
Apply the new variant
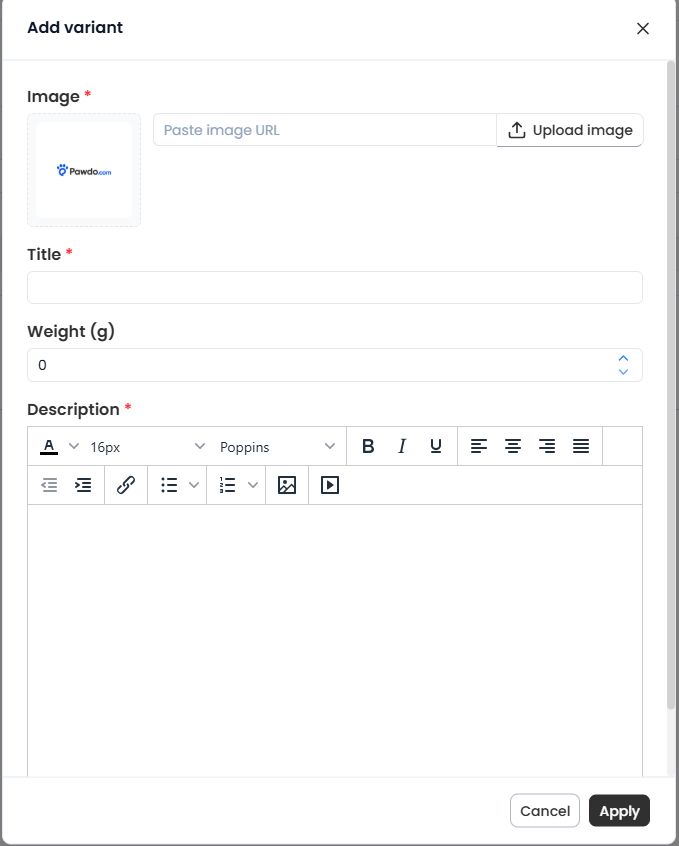coord(619,811)
